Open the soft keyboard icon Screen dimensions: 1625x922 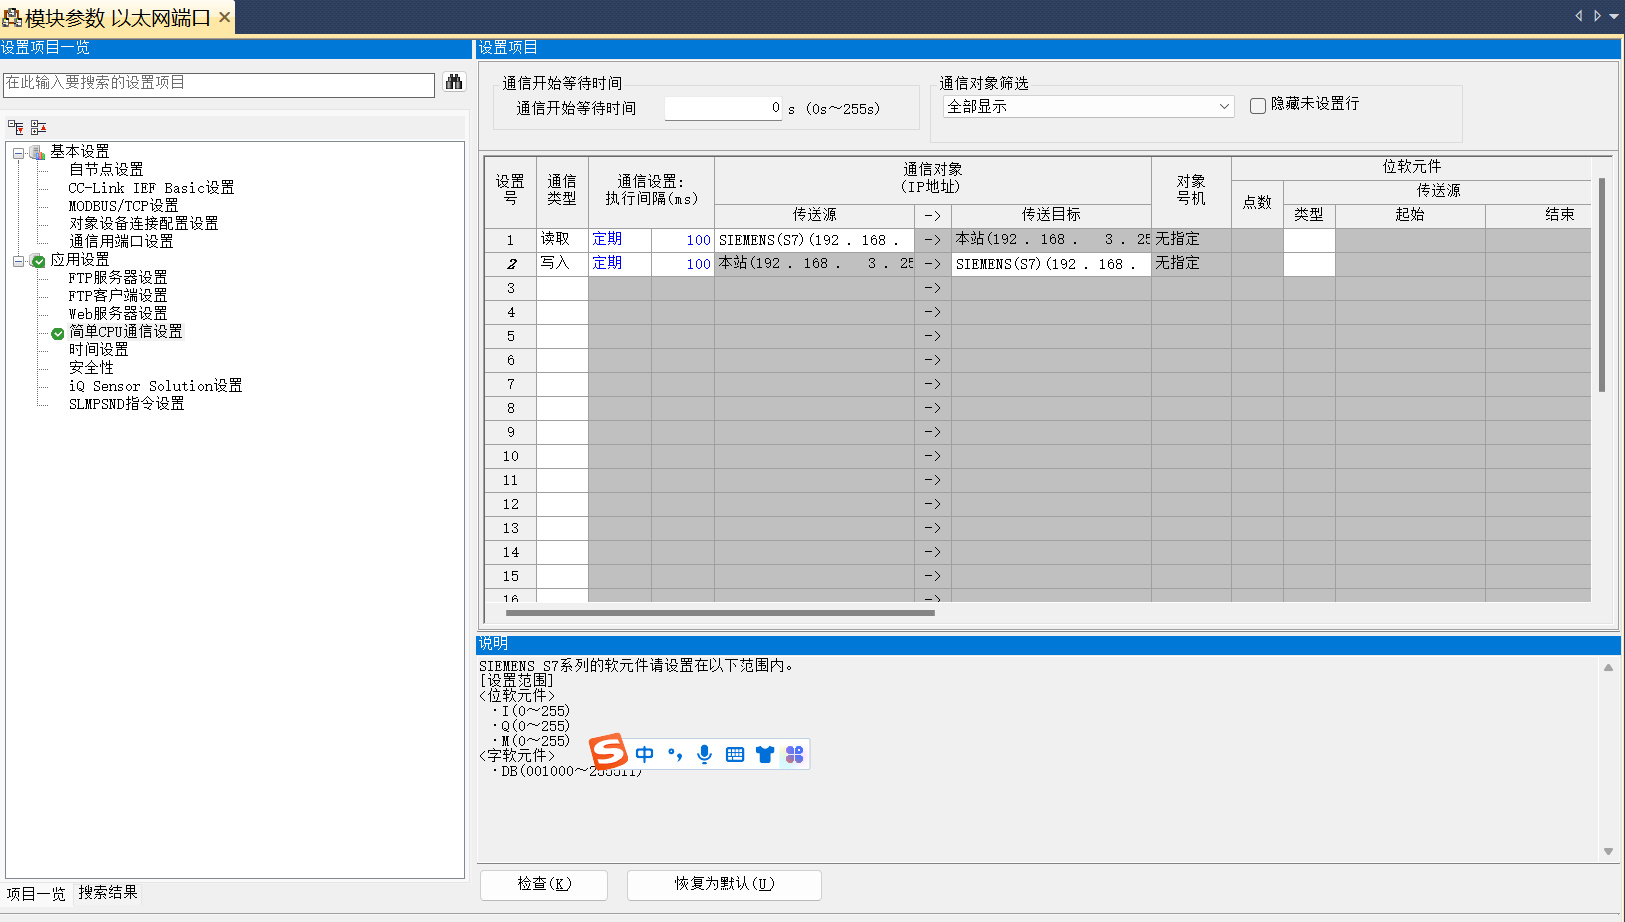(x=735, y=755)
